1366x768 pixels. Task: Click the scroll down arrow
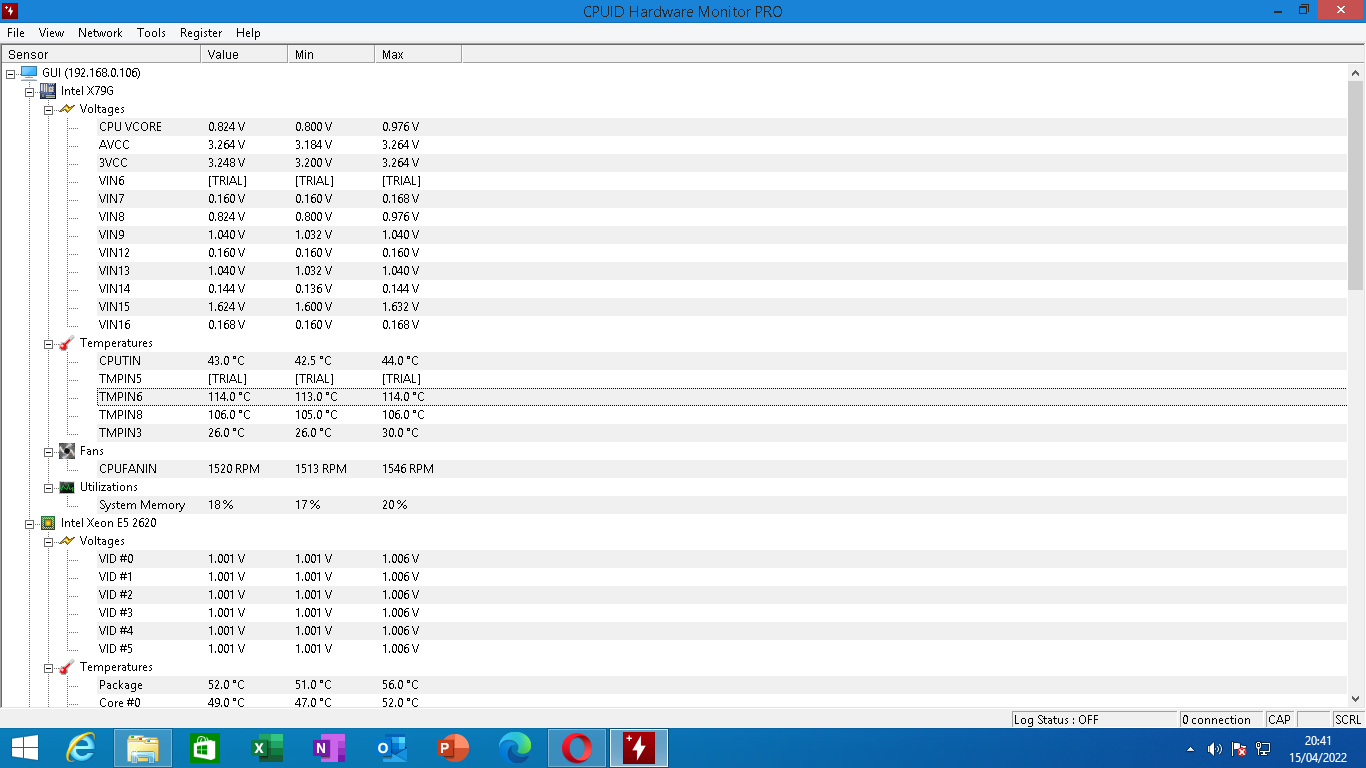click(x=1356, y=699)
